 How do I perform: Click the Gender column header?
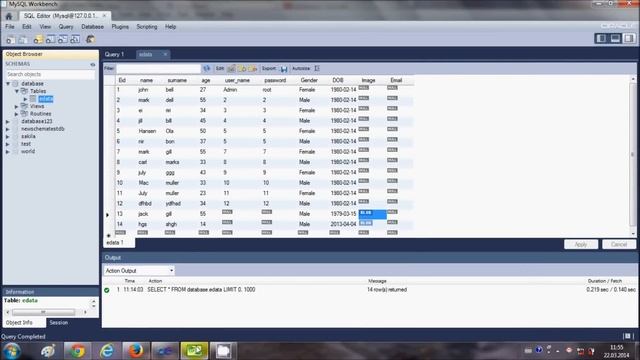click(309, 80)
